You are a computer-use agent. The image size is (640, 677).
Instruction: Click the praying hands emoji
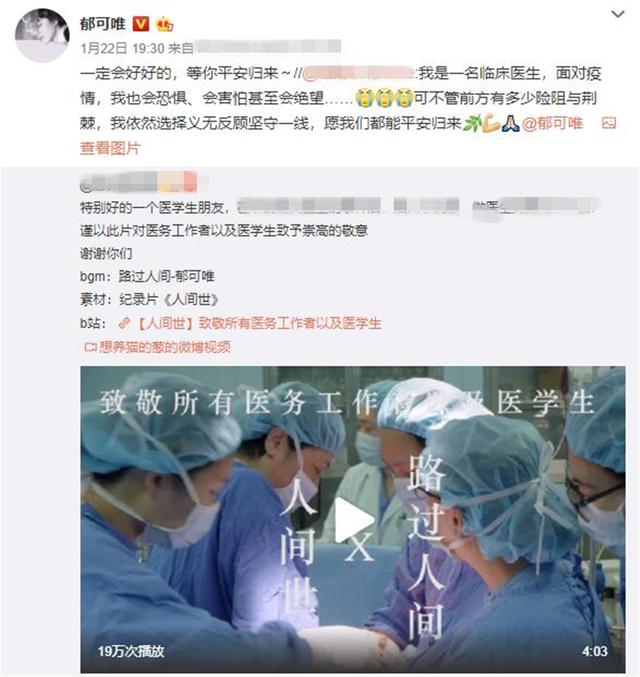[x=510, y=123]
